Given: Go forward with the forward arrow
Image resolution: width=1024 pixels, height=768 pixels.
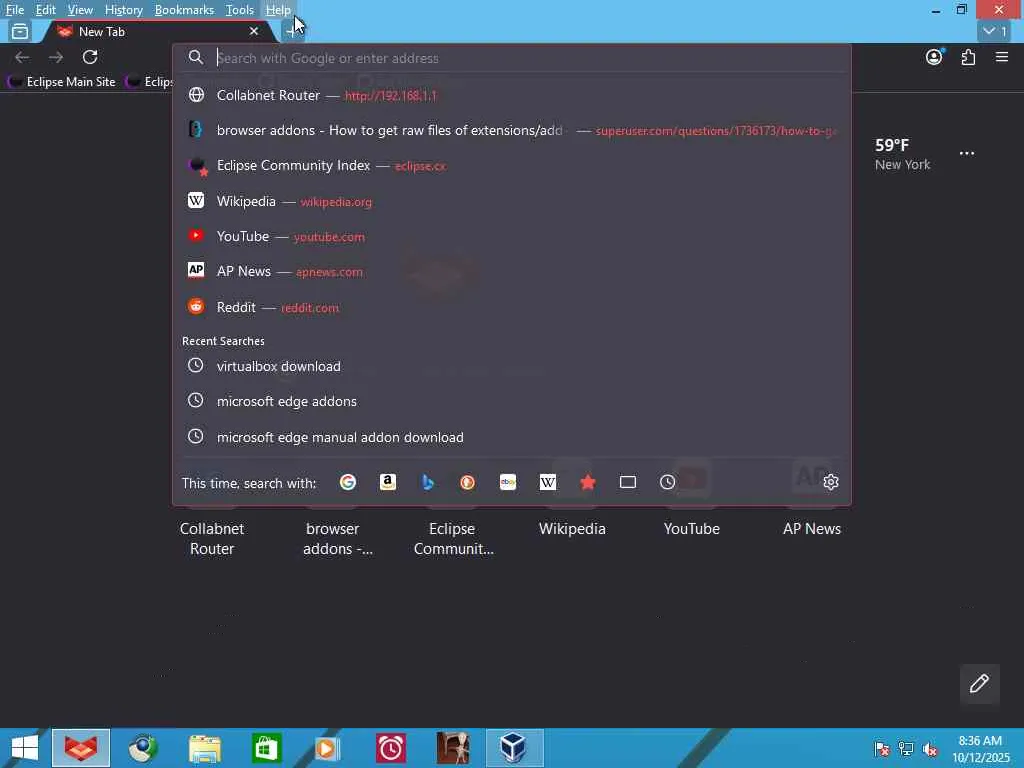Looking at the screenshot, I should click(x=56, y=57).
